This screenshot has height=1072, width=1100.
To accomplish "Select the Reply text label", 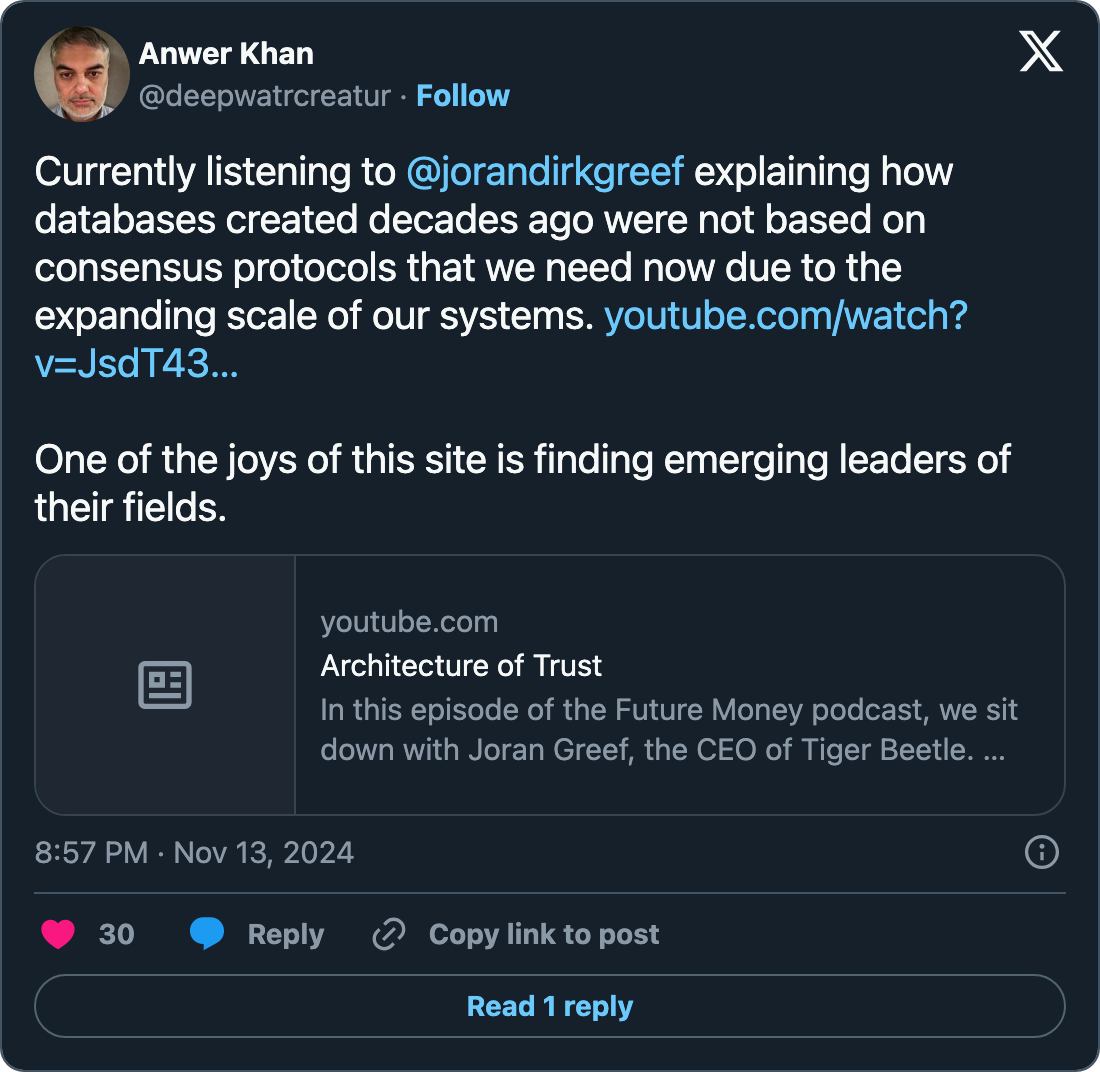I will point(286,935).
